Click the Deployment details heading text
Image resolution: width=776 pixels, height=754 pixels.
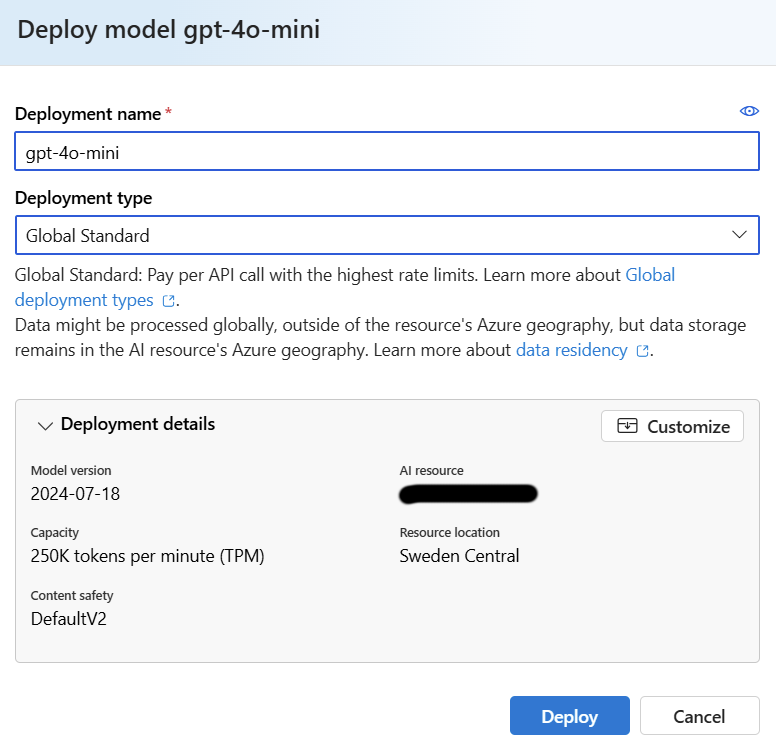pyautogui.click(x=138, y=424)
